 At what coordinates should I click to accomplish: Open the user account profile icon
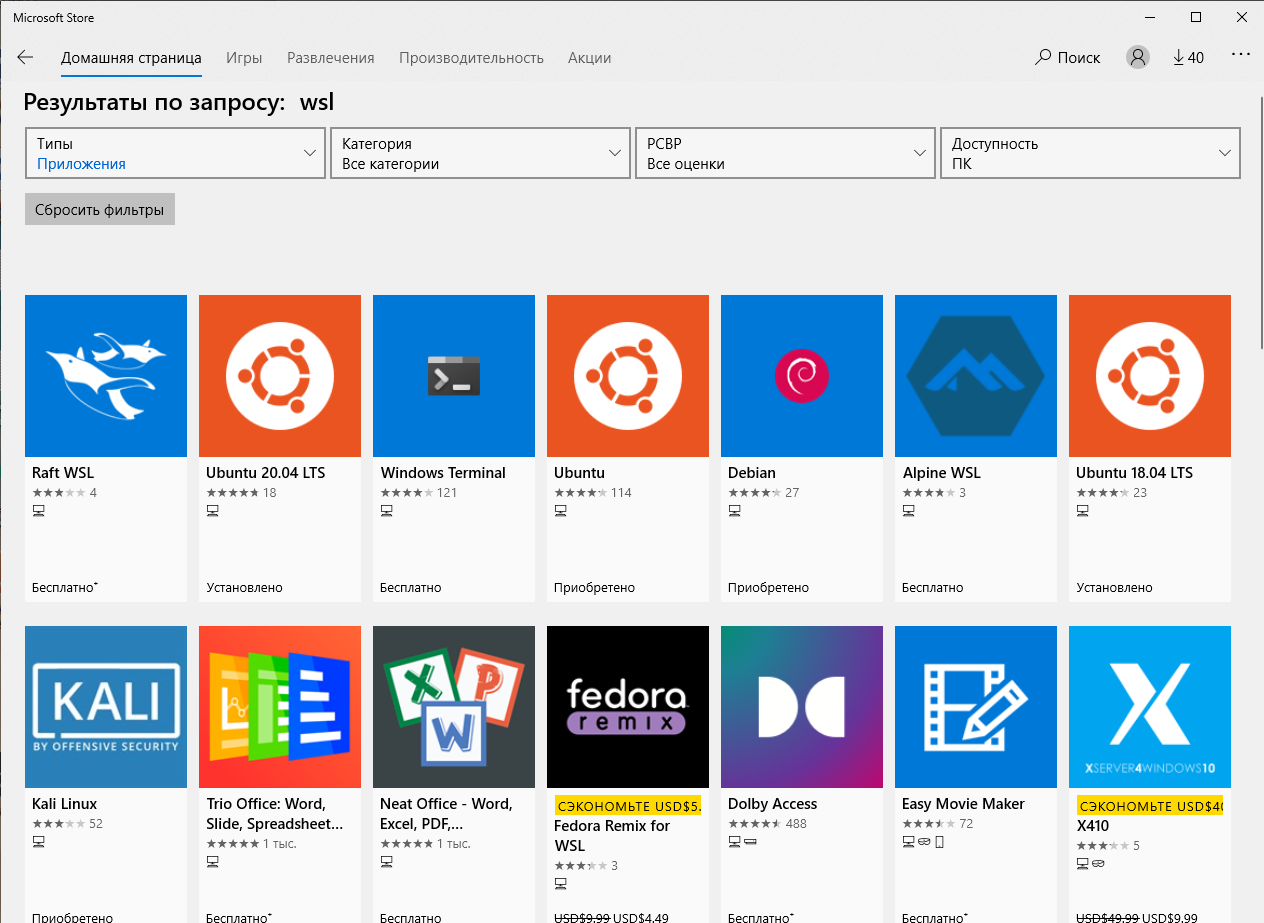pyautogui.click(x=1138, y=58)
